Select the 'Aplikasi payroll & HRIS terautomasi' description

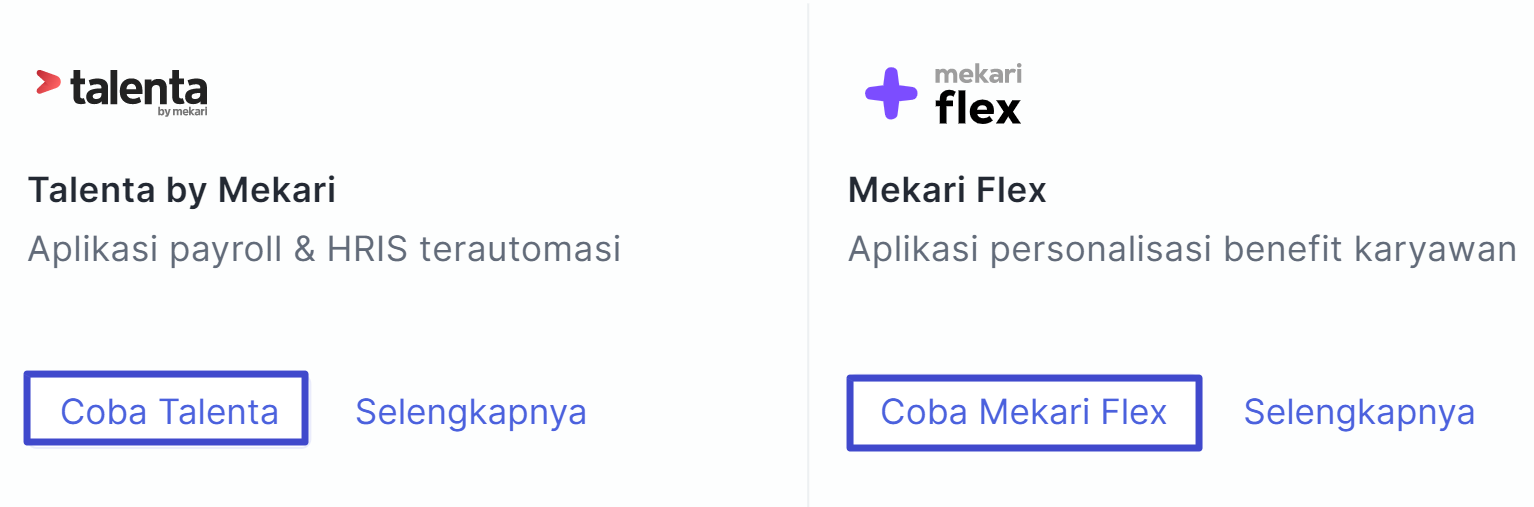point(325,249)
